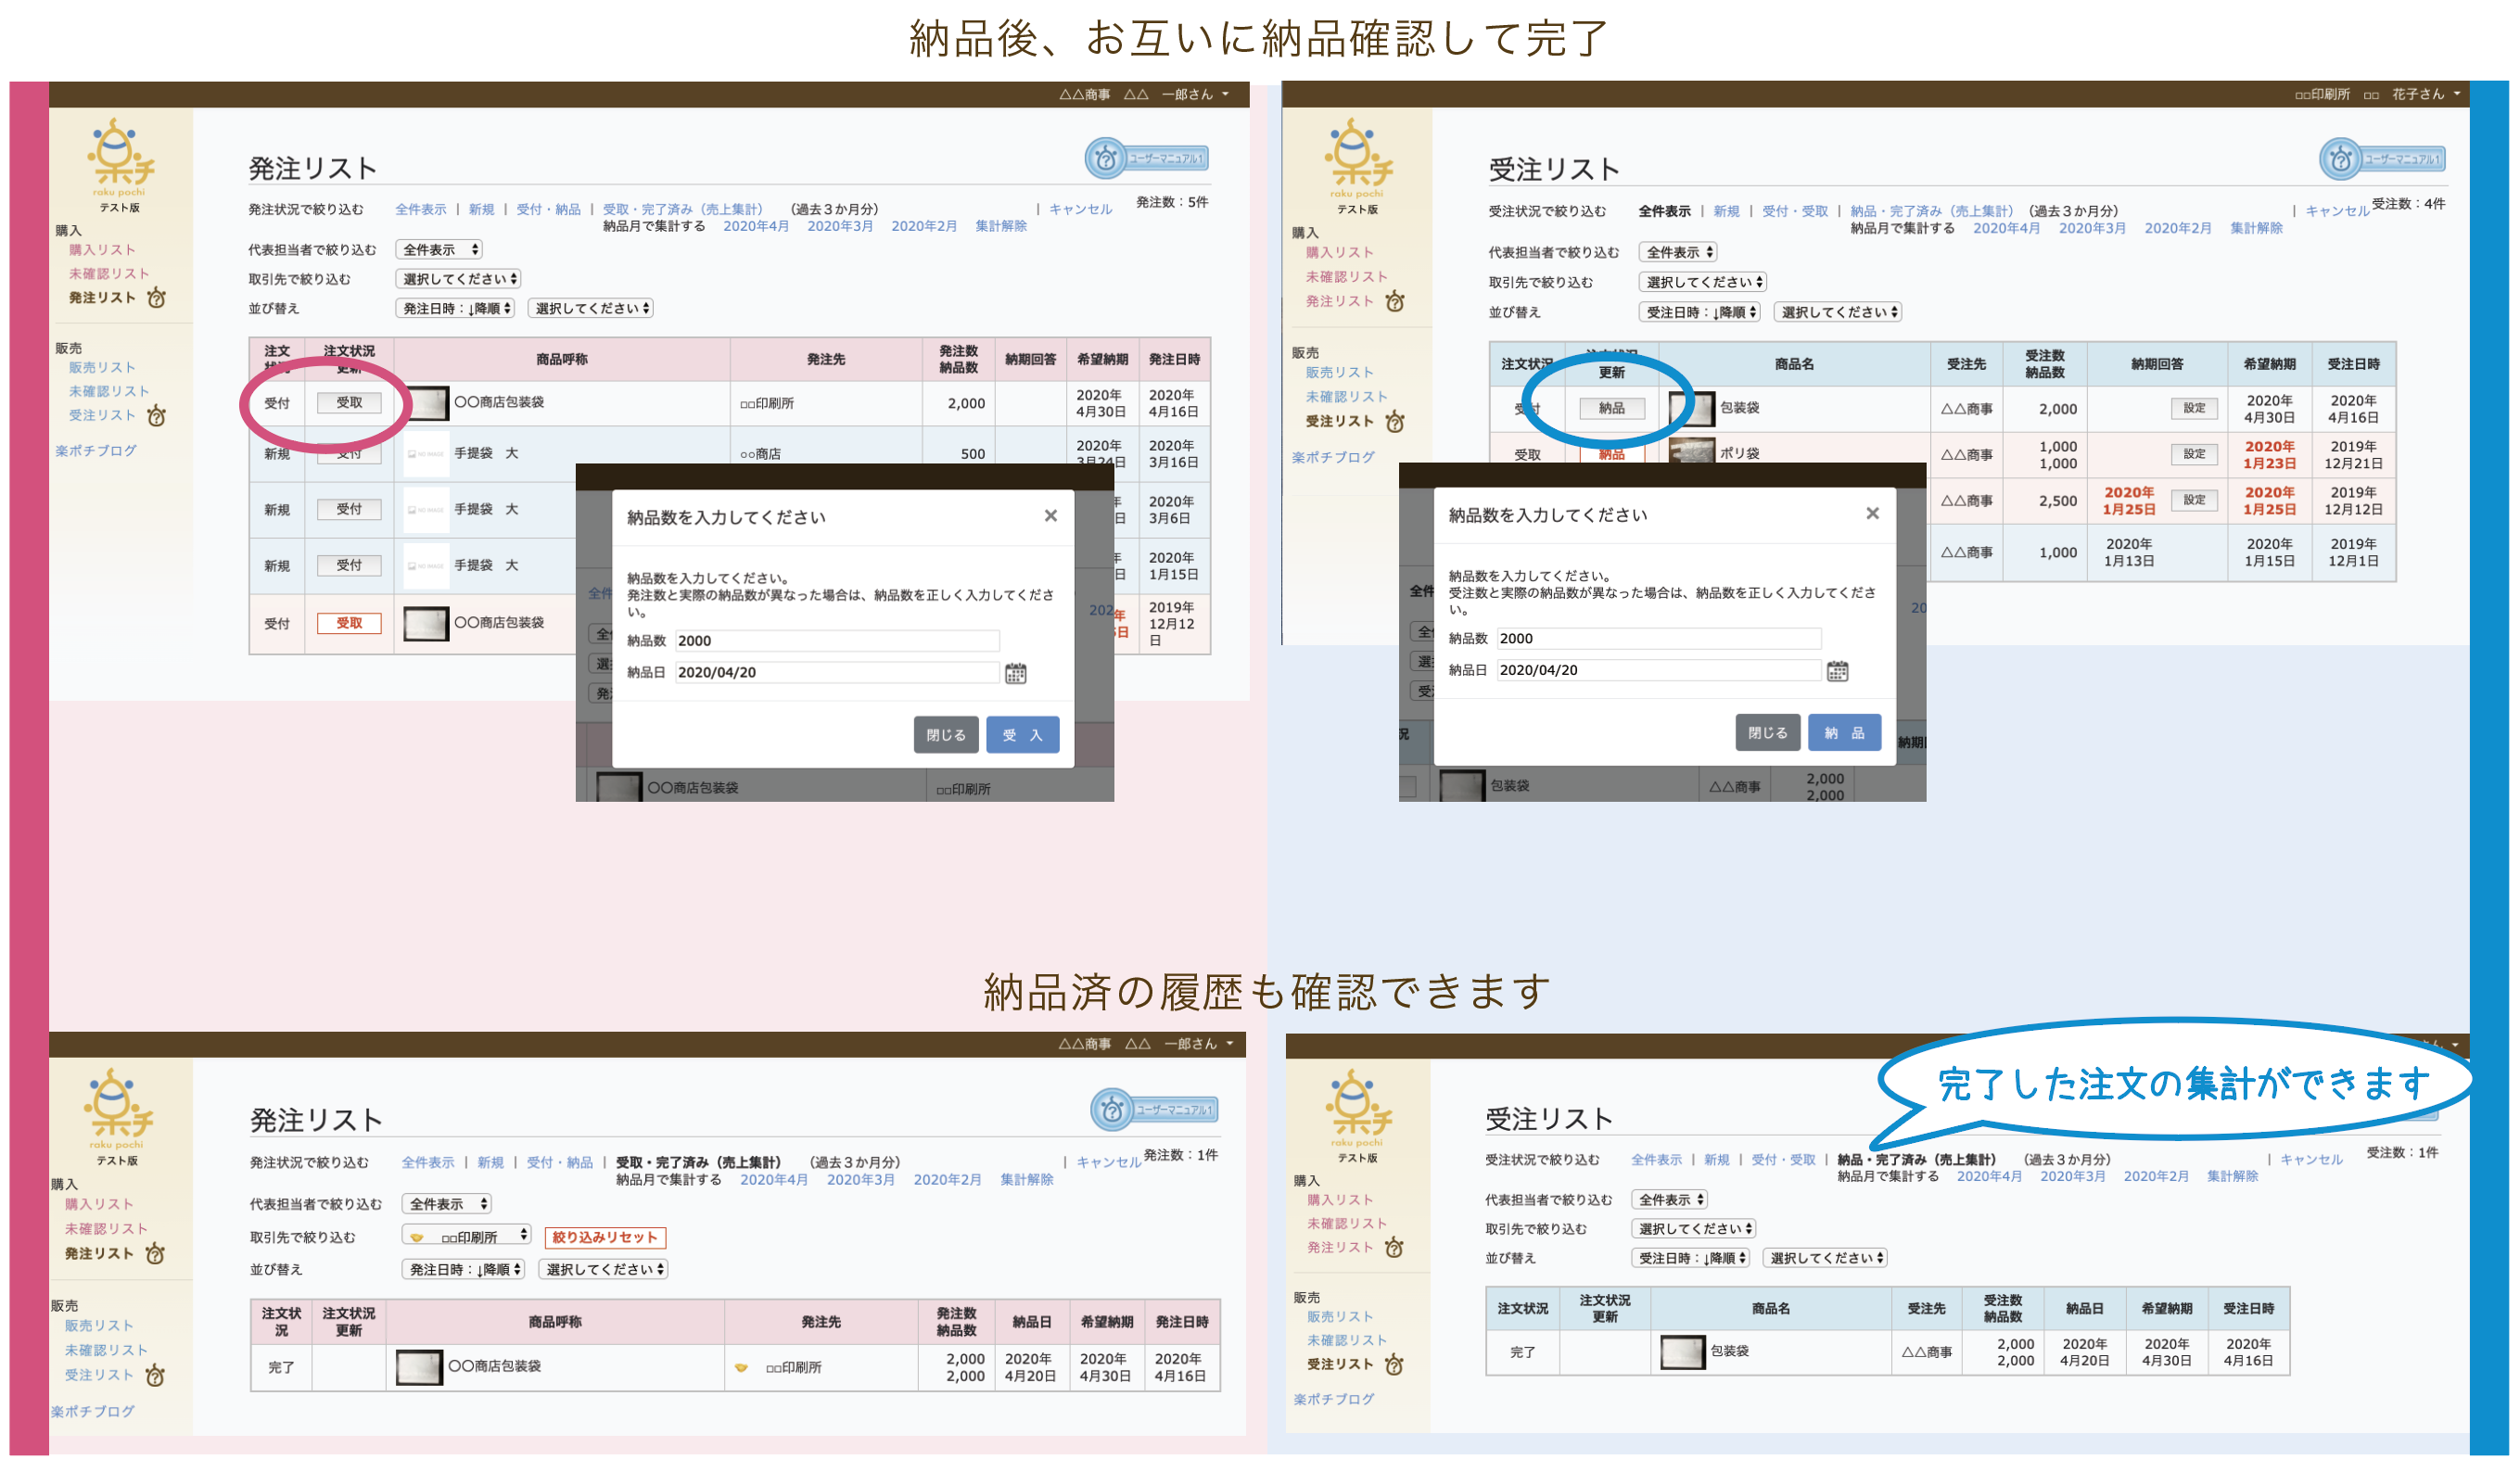Click yellow icon before □□印刷所 in 完了 row
This screenshot has height=1472, width=2520.
(741, 1367)
